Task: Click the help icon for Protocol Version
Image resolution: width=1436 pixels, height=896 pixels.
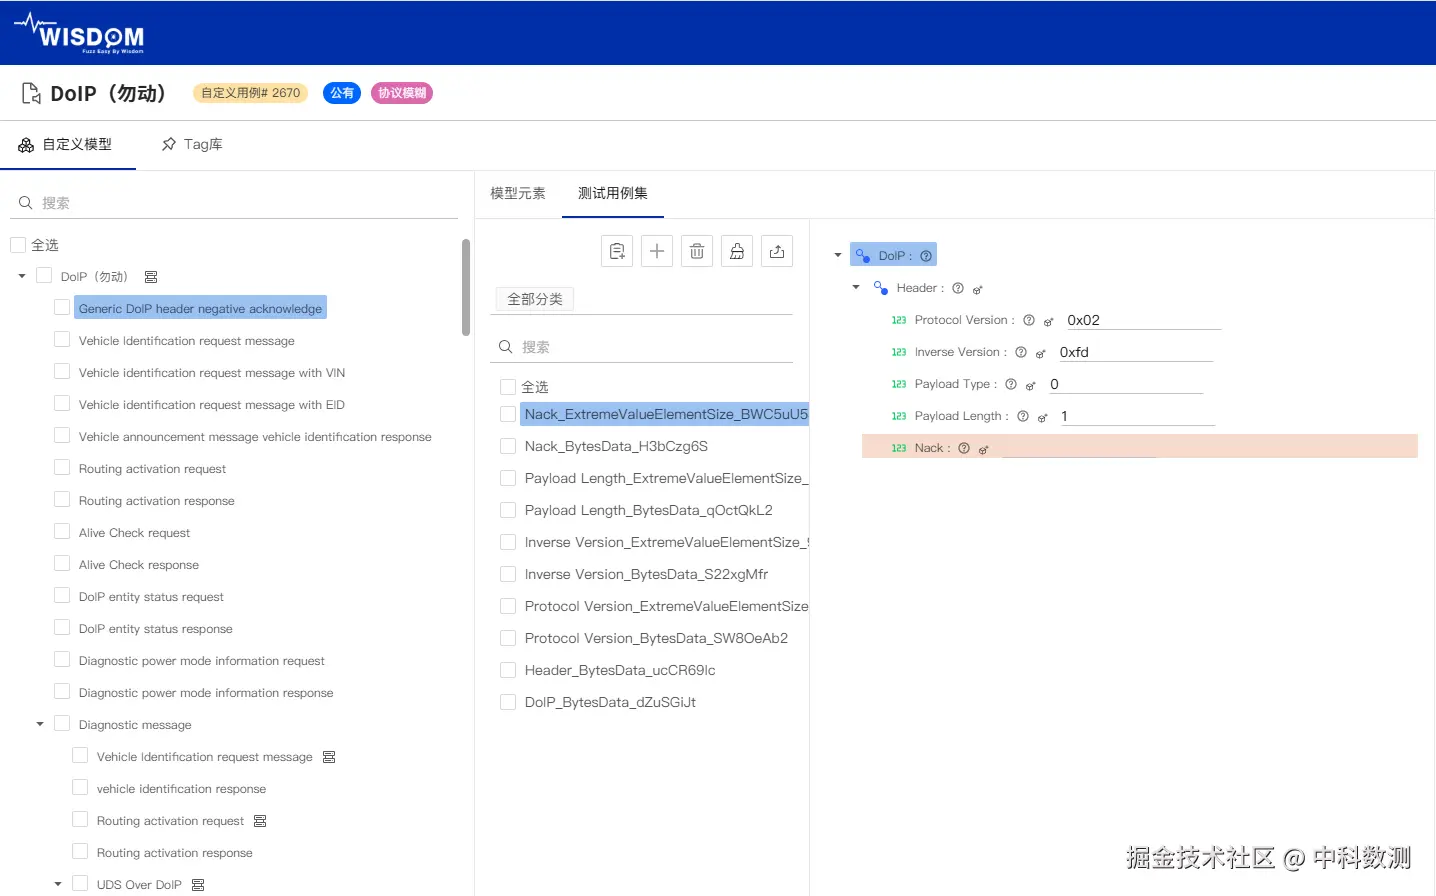Action: 1029,320
